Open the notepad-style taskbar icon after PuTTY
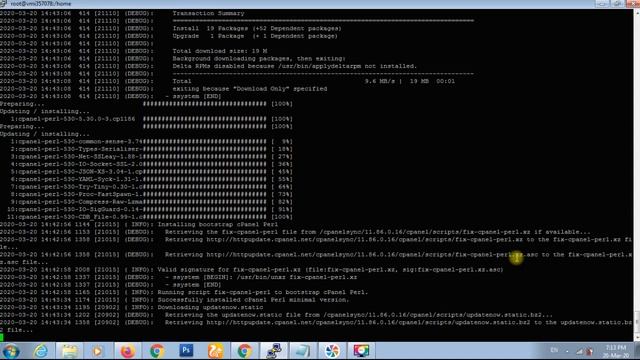 point(302,351)
